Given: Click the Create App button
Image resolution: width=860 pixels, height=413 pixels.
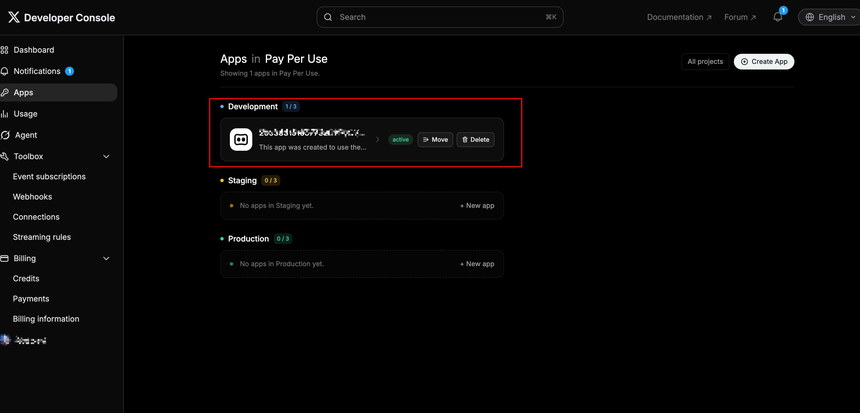Looking at the screenshot, I should click(764, 61).
